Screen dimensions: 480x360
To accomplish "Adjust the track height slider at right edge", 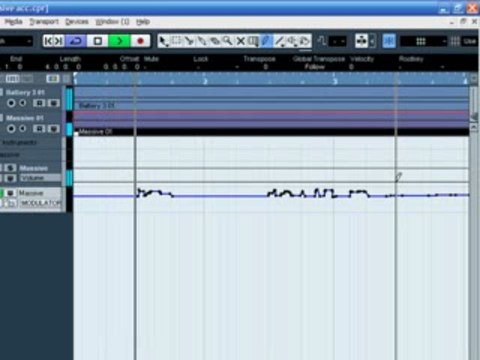I will [474, 117].
